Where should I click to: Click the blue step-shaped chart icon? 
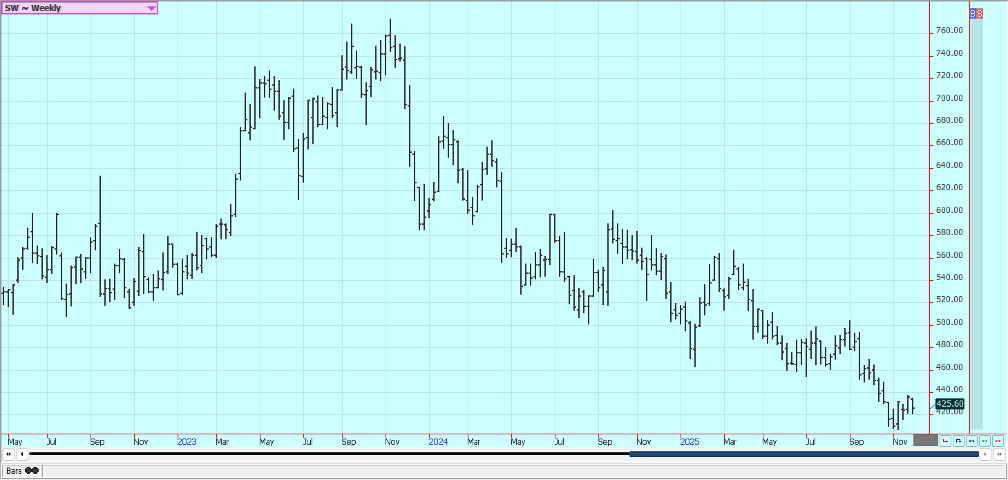(958, 440)
